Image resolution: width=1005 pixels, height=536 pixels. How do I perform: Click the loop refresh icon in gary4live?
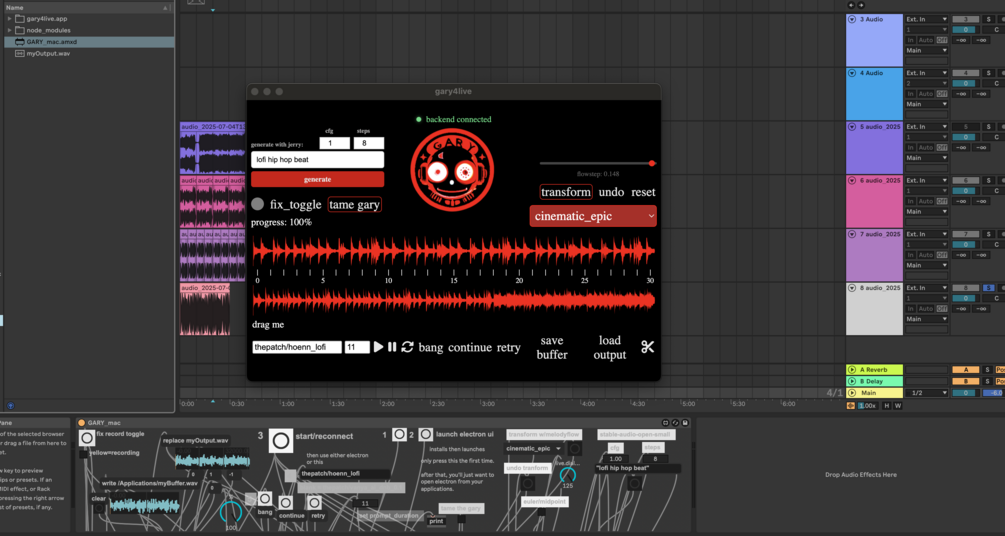[408, 347]
